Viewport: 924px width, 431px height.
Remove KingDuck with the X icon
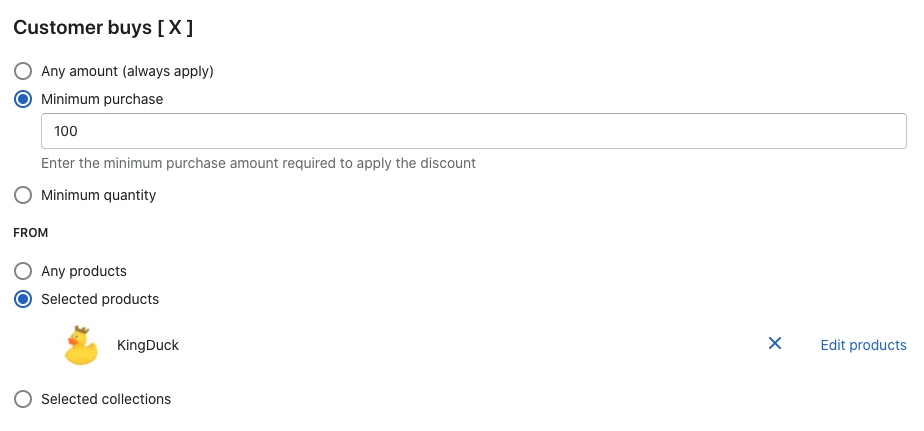pos(774,344)
